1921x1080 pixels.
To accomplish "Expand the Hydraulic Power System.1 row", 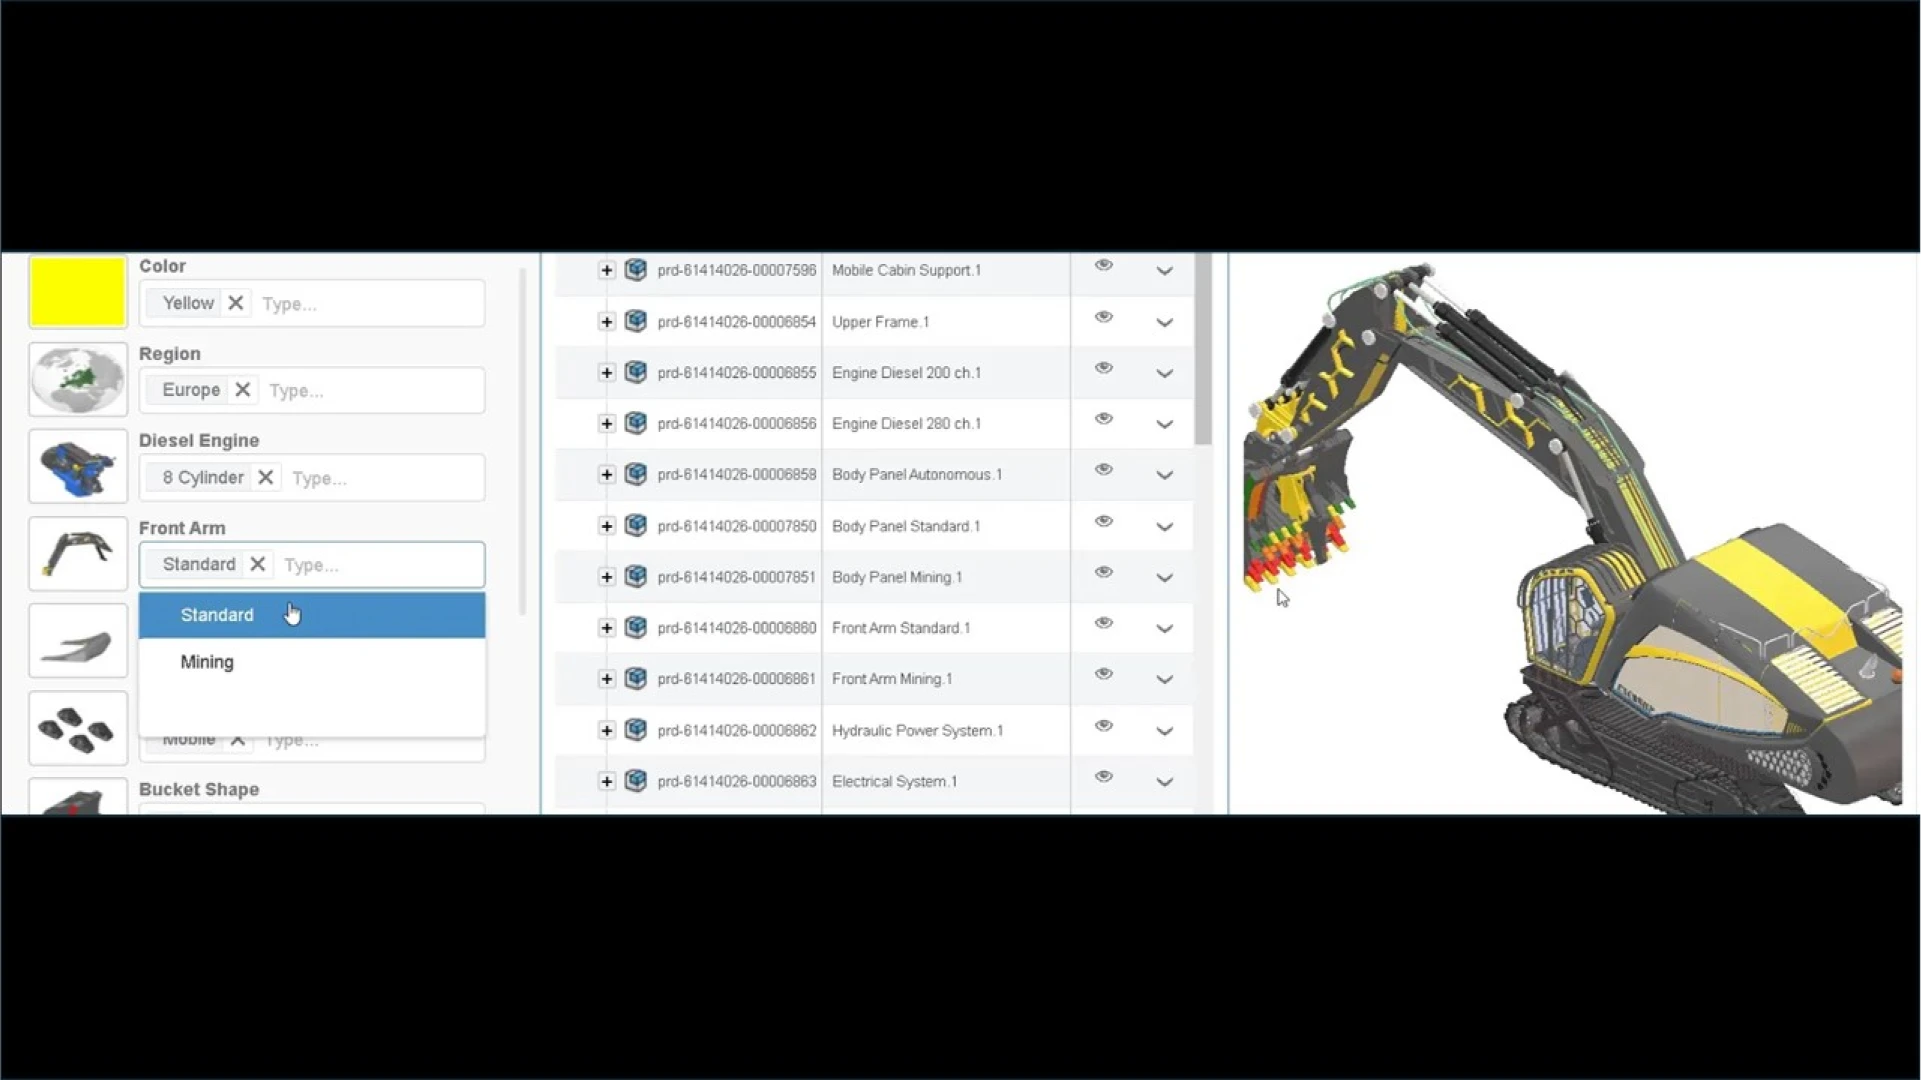I will pyautogui.click(x=606, y=731).
